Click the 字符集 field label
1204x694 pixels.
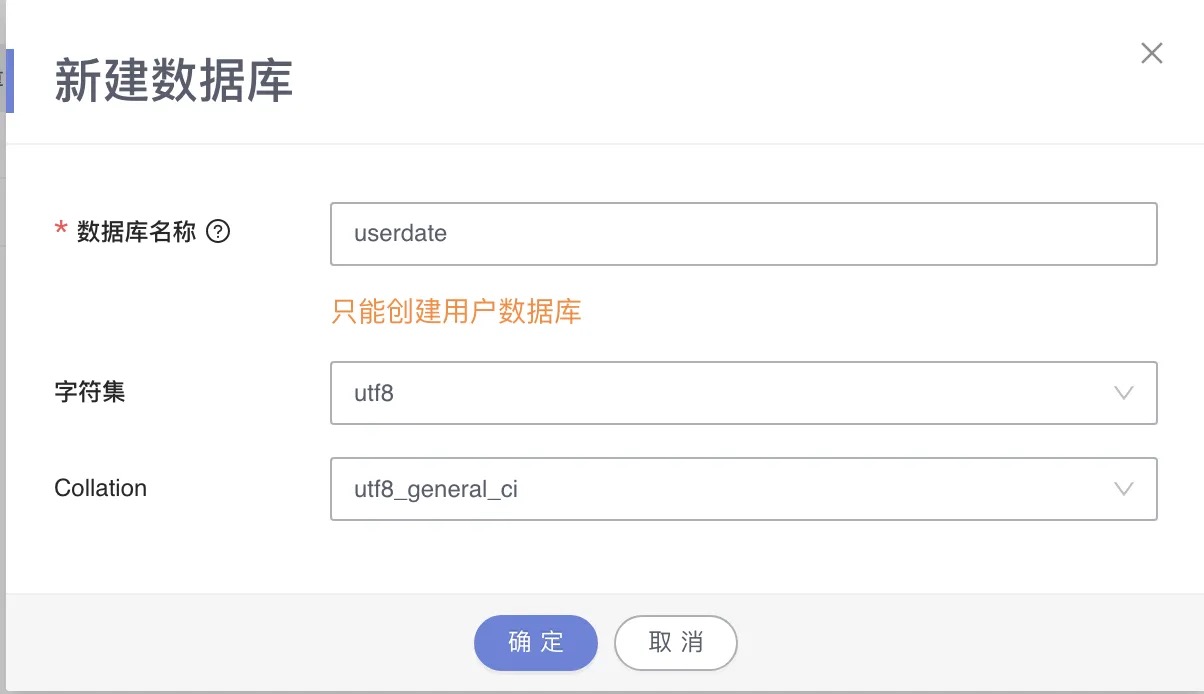click(x=90, y=391)
